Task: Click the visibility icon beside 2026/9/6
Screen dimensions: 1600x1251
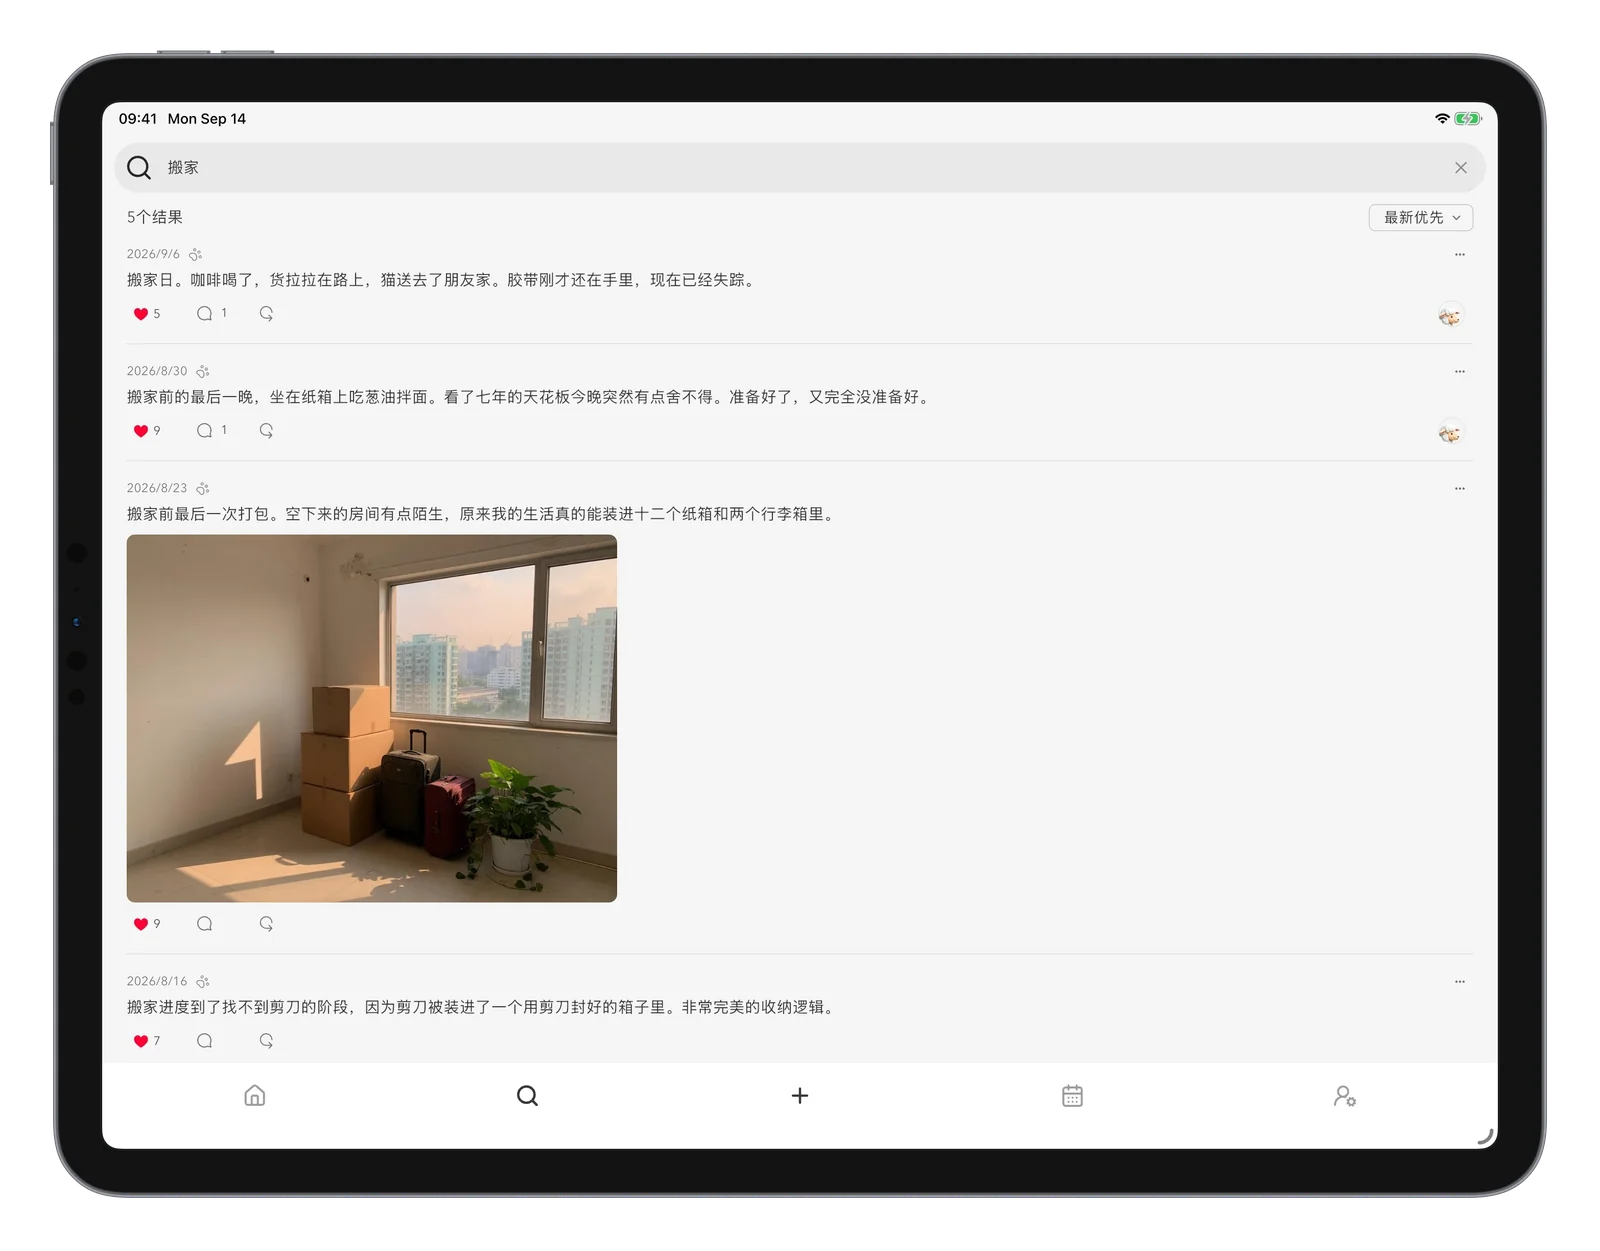Action: (196, 254)
